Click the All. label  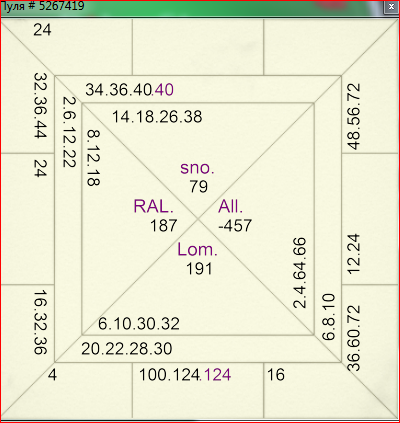tap(231, 206)
